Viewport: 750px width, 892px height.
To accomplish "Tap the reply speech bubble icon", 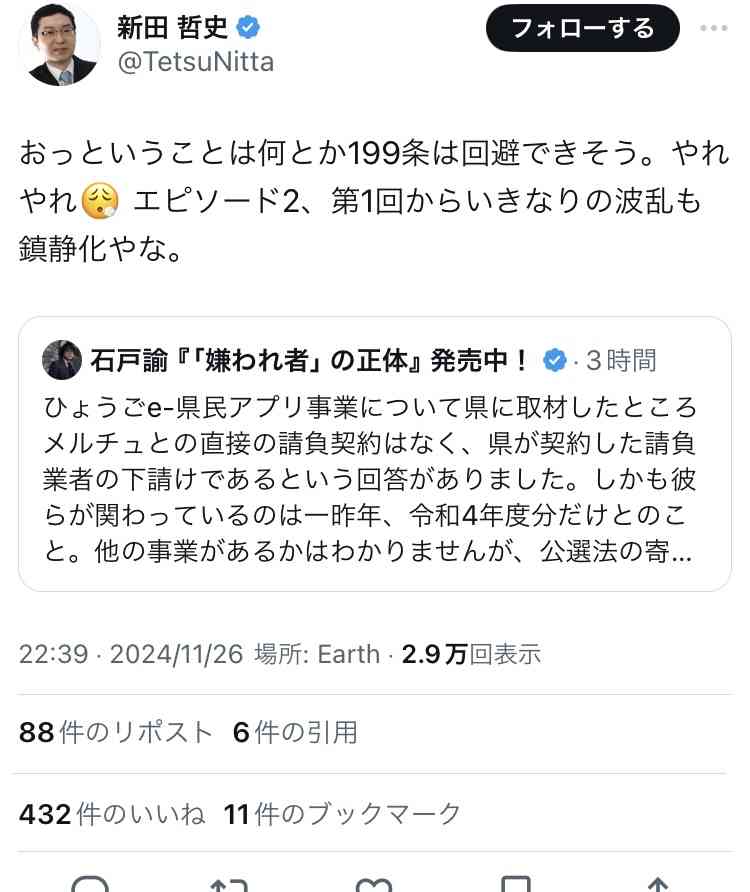I will [90, 885].
